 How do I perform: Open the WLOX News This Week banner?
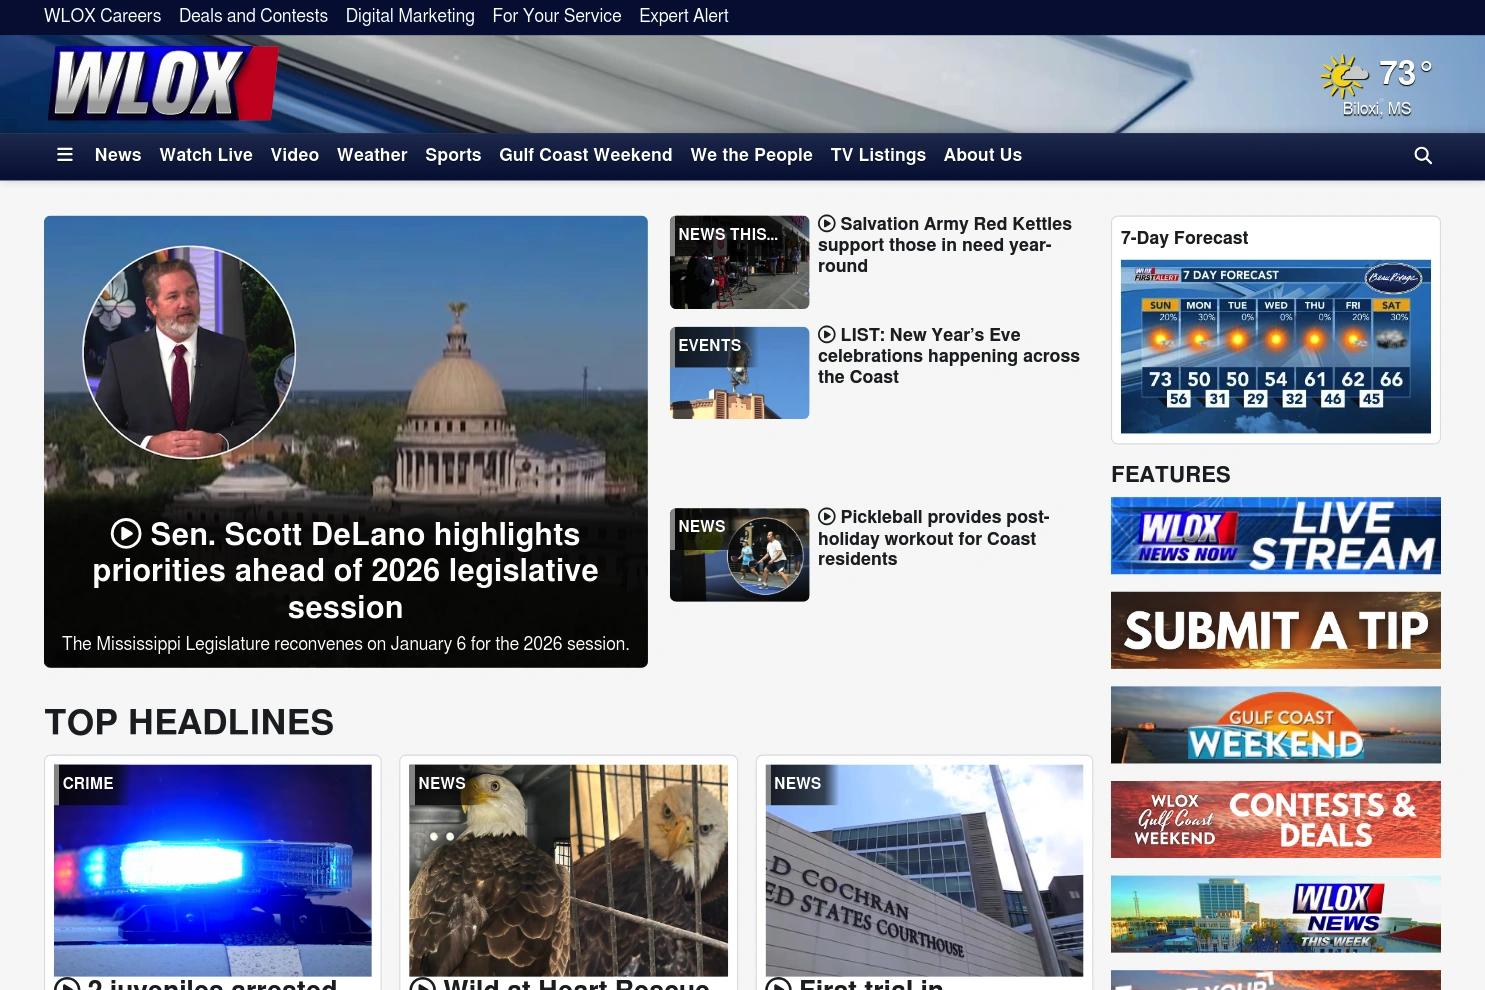pos(1276,914)
